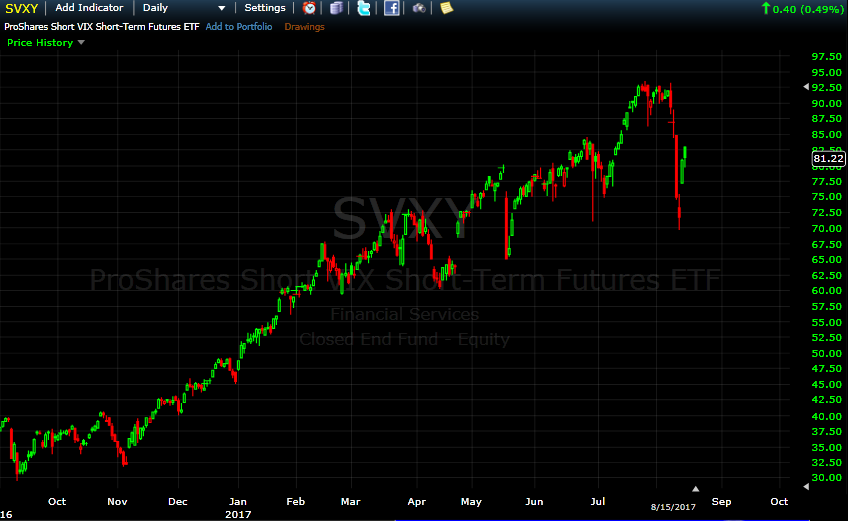This screenshot has width=848, height=521.
Task: Click the Sep month axis label
Action: (x=721, y=502)
